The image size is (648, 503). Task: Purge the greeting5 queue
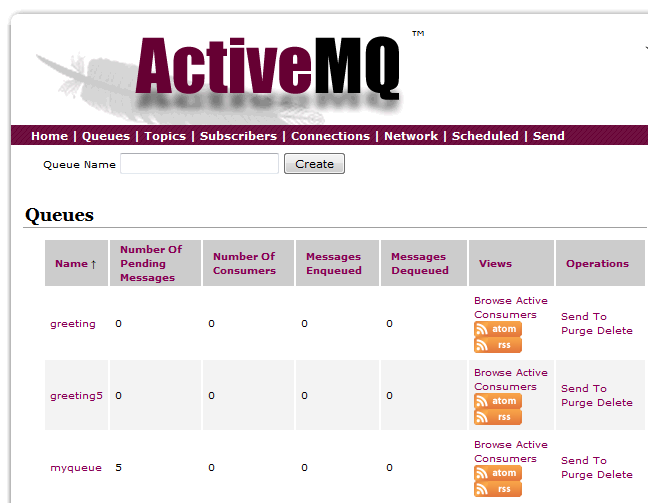[x=577, y=403]
